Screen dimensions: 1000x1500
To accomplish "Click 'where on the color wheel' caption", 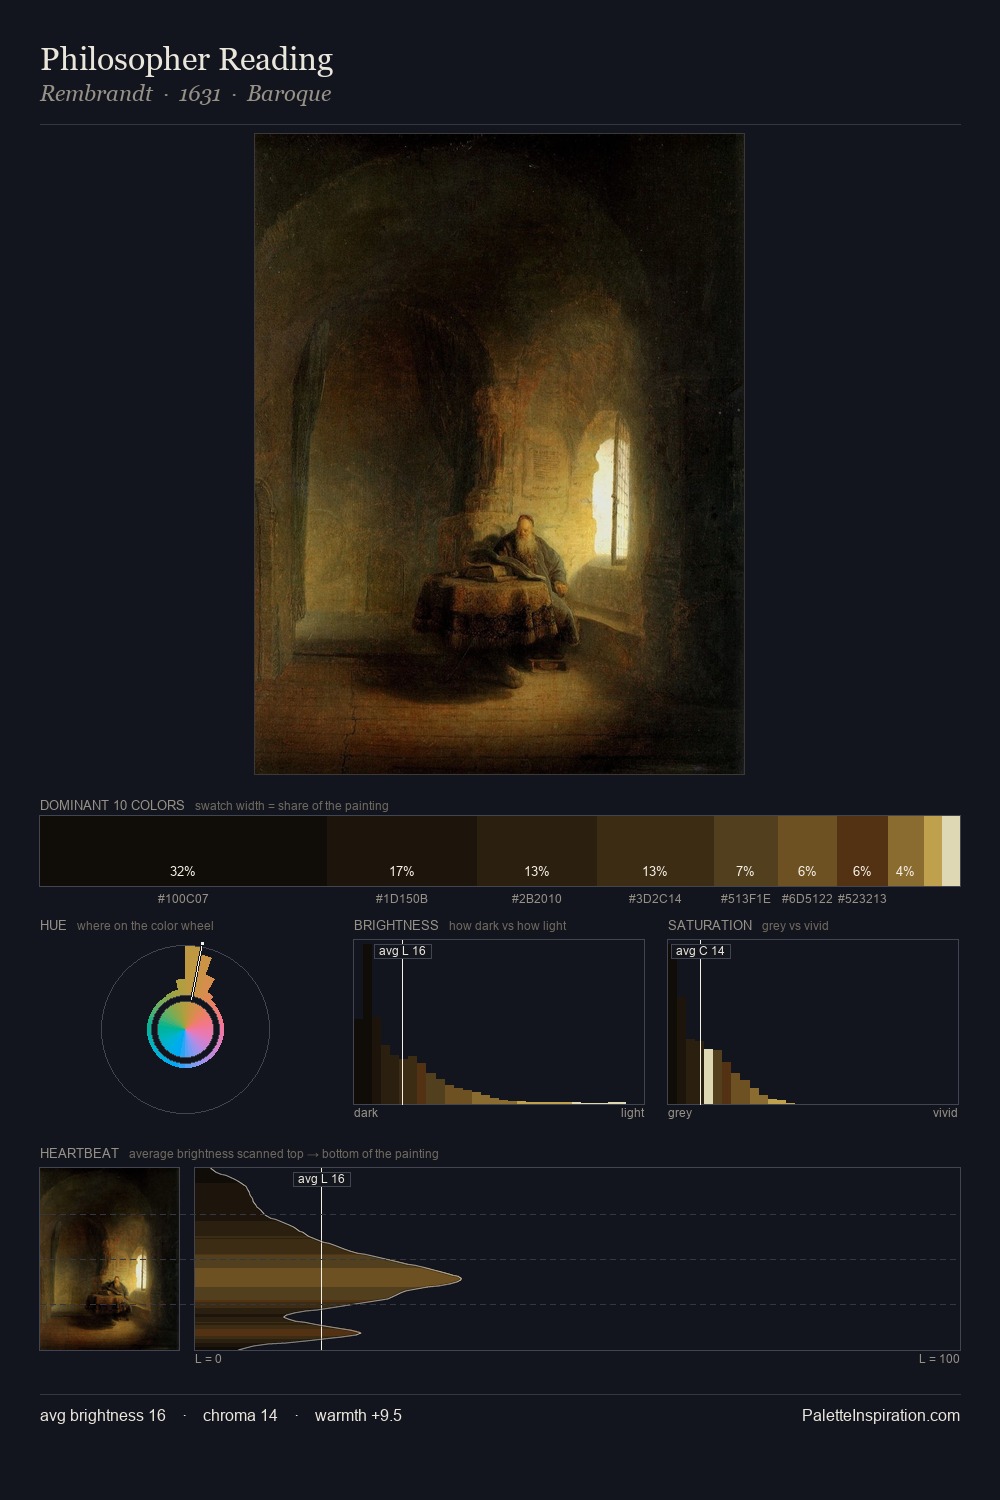I will click(x=145, y=926).
